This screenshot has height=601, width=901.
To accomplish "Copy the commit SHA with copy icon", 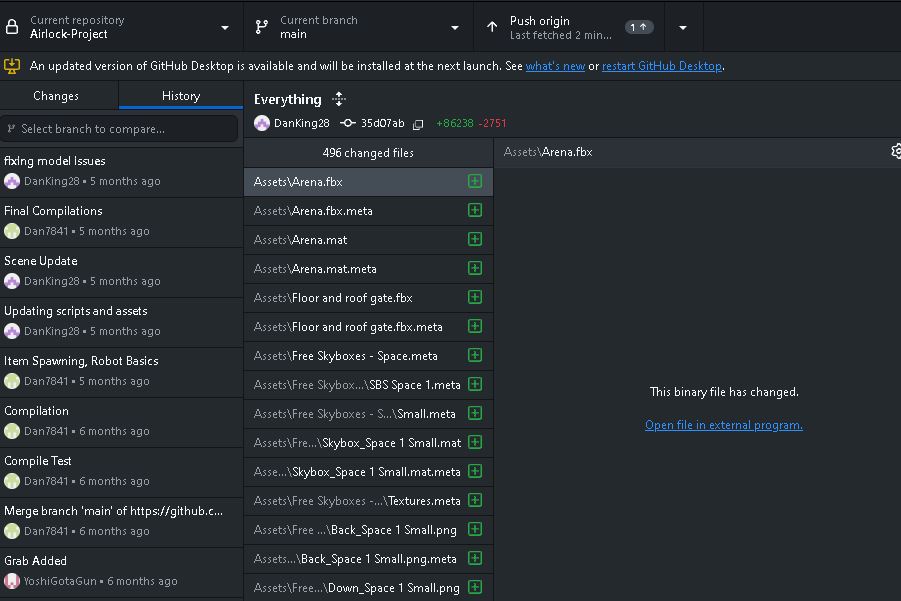I will (x=418, y=124).
